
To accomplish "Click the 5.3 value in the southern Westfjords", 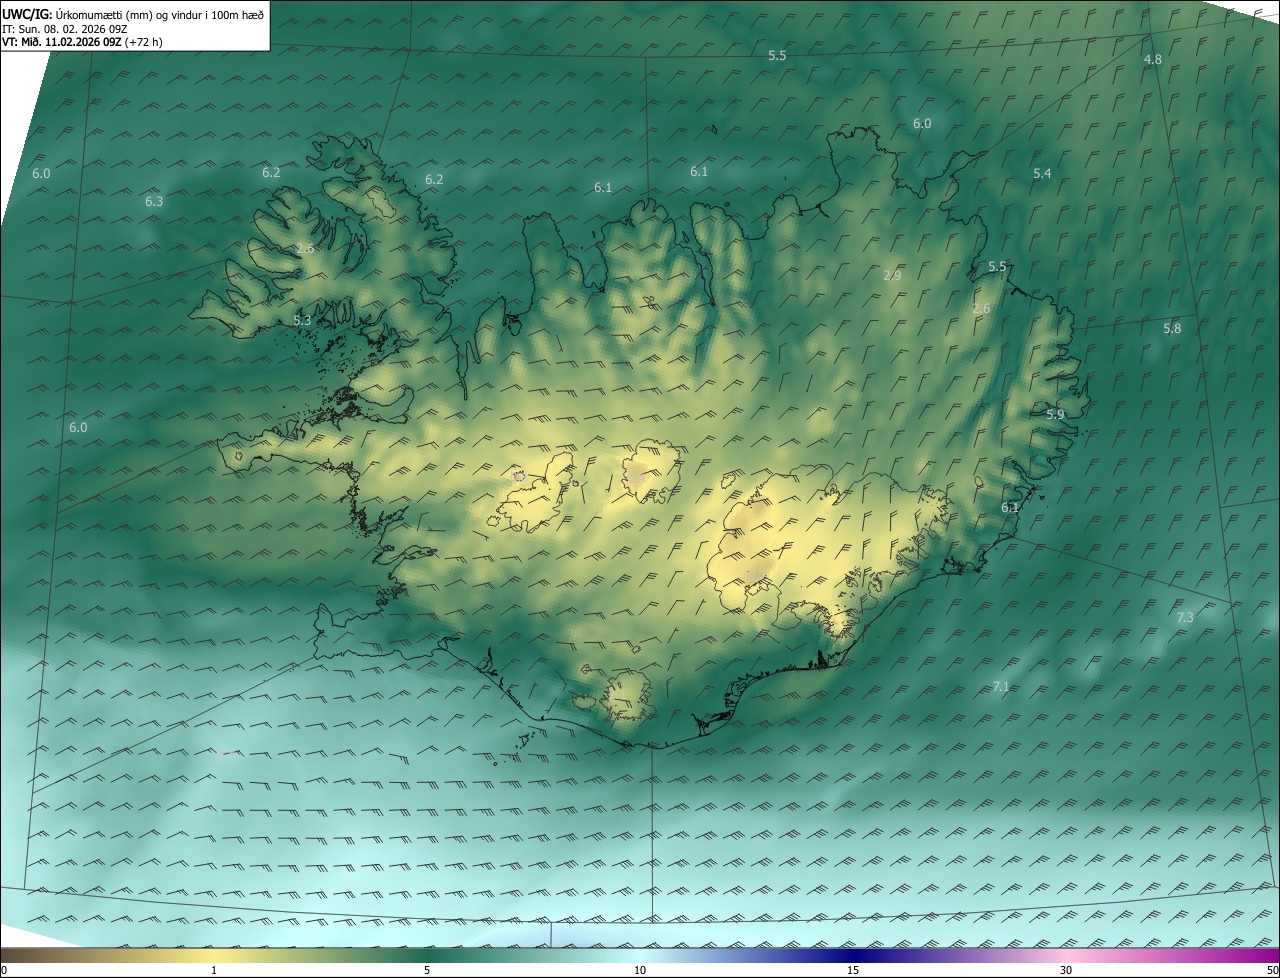I will point(303,320).
